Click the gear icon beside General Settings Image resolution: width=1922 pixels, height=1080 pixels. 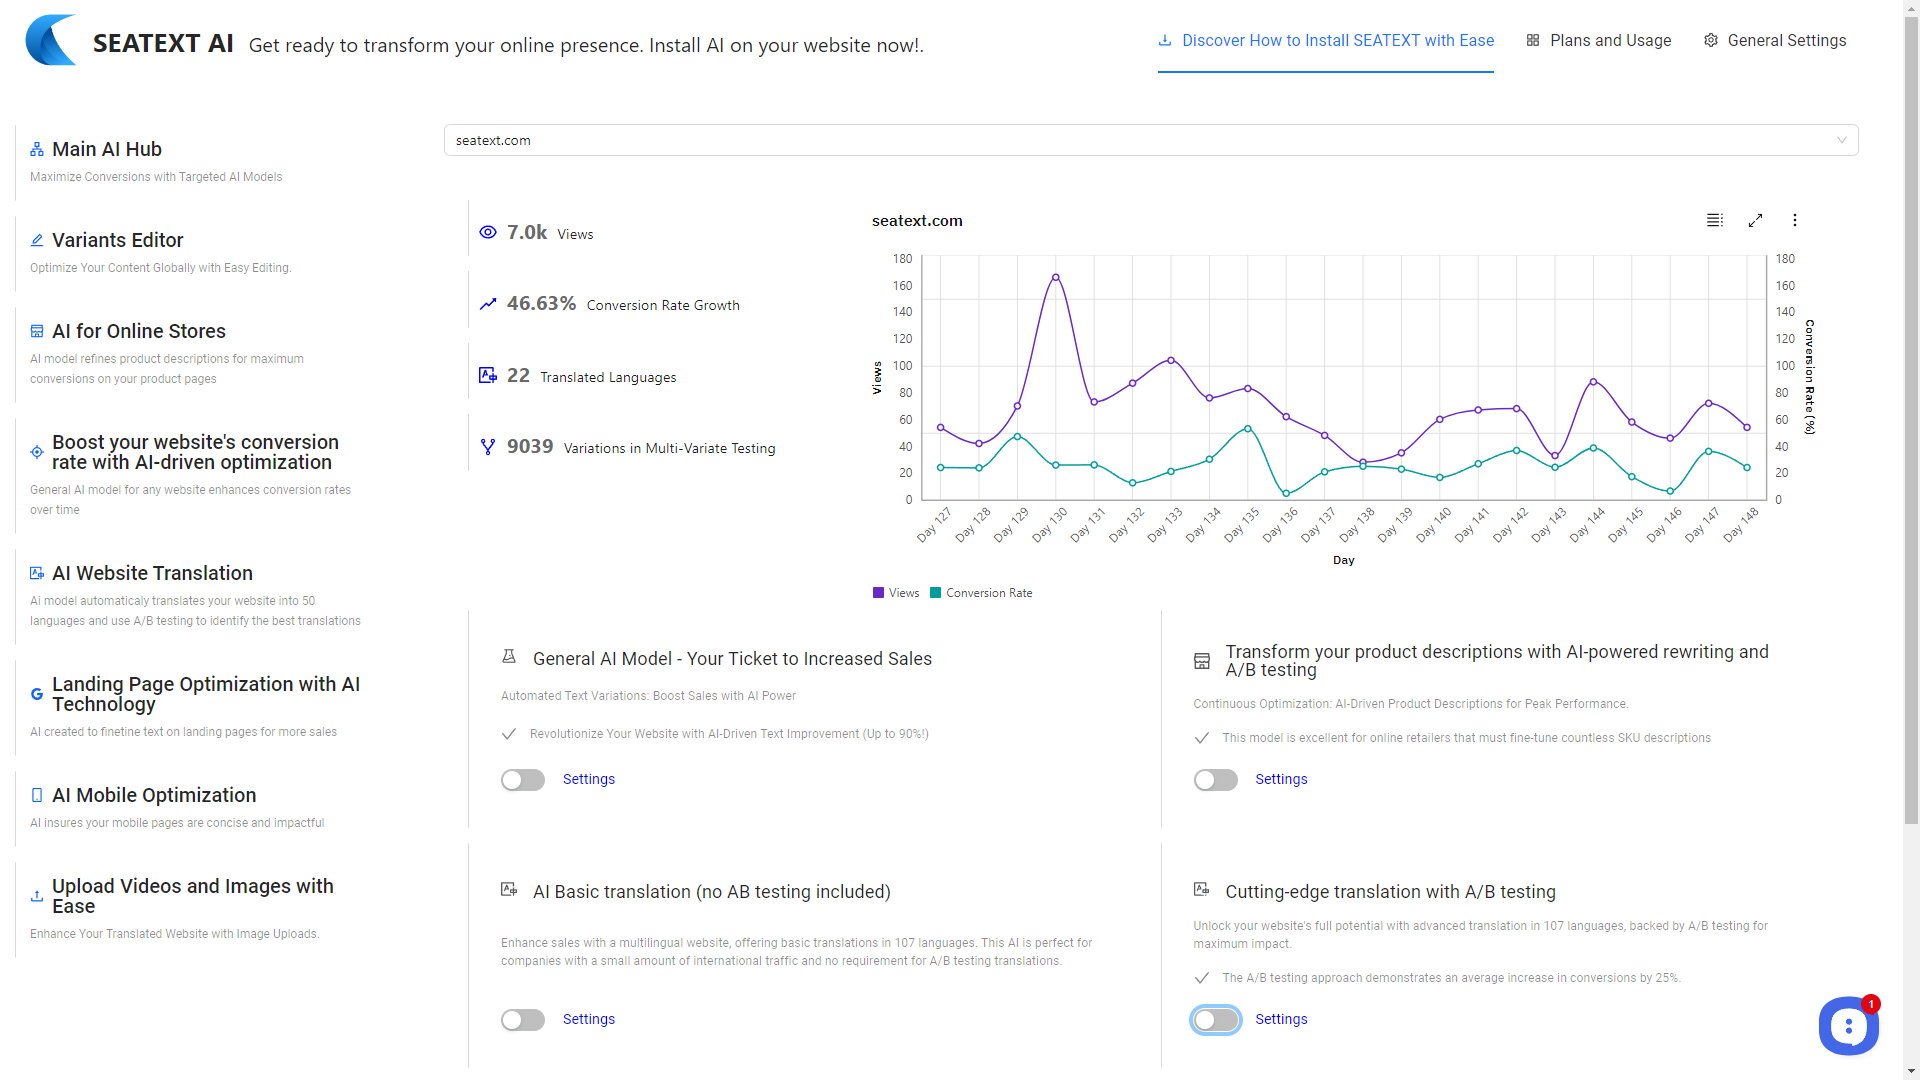(x=1711, y=41)
